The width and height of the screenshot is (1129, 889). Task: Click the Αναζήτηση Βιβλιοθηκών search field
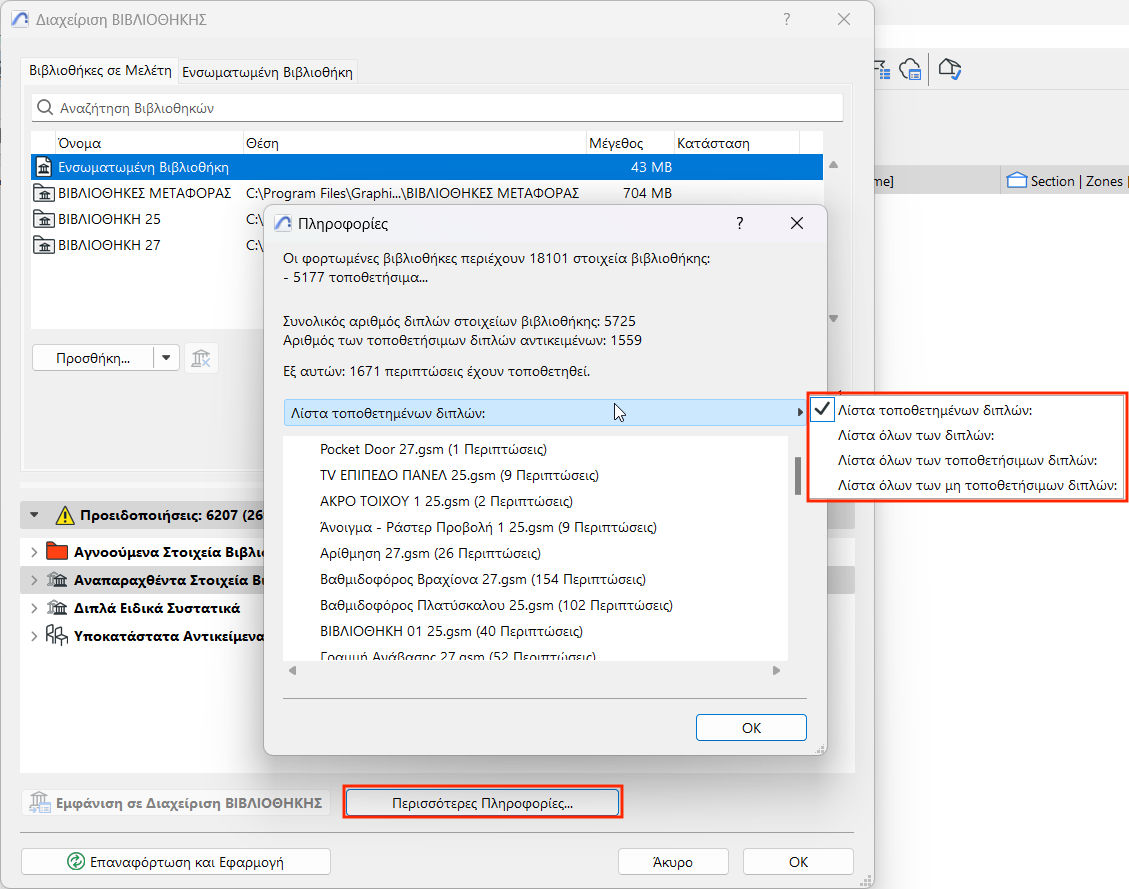(437, 108)
